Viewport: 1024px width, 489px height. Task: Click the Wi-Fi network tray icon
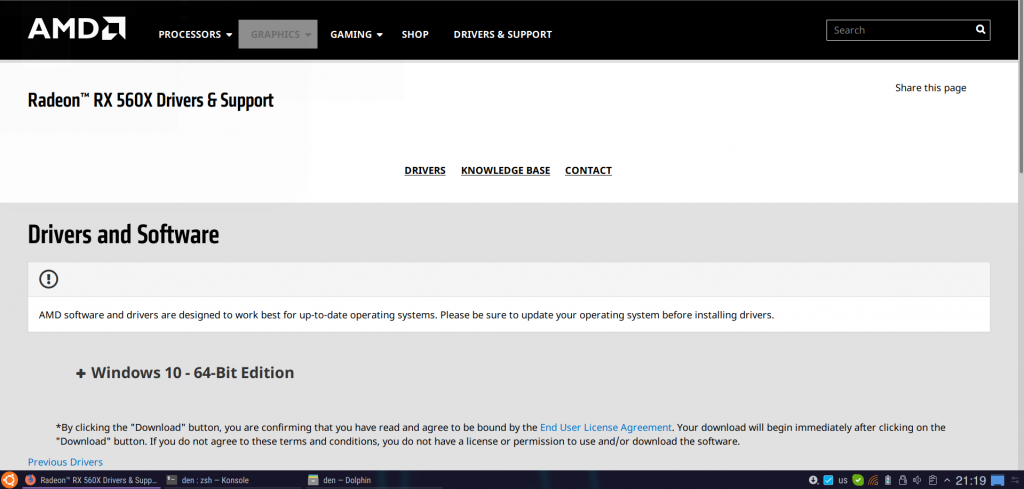(x=872, y=480)
